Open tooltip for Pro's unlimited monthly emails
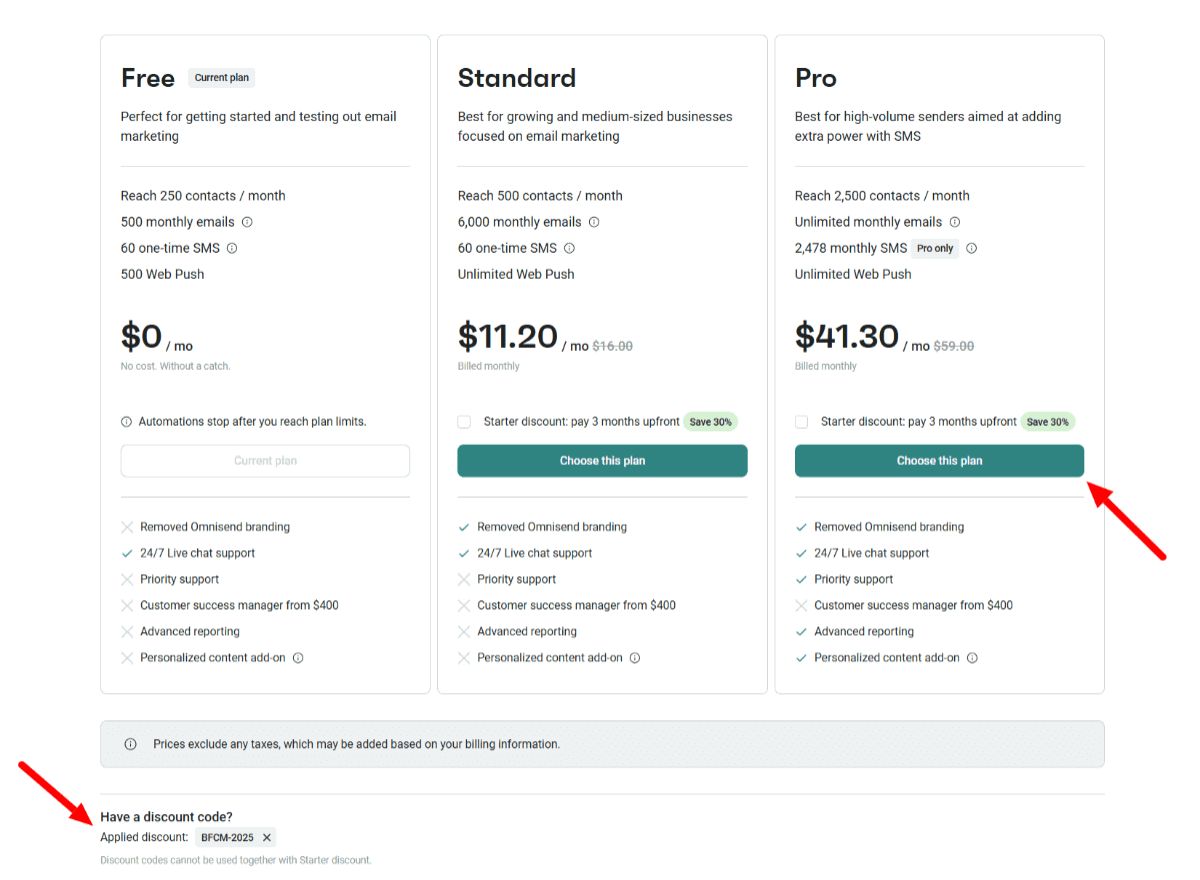 pos(955,221)
